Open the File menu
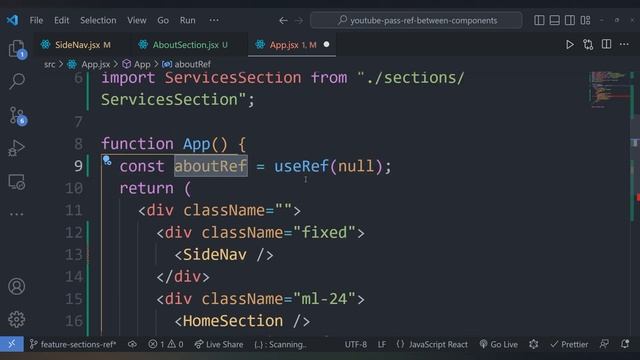640x360 pixels. [x=36, y=20]
